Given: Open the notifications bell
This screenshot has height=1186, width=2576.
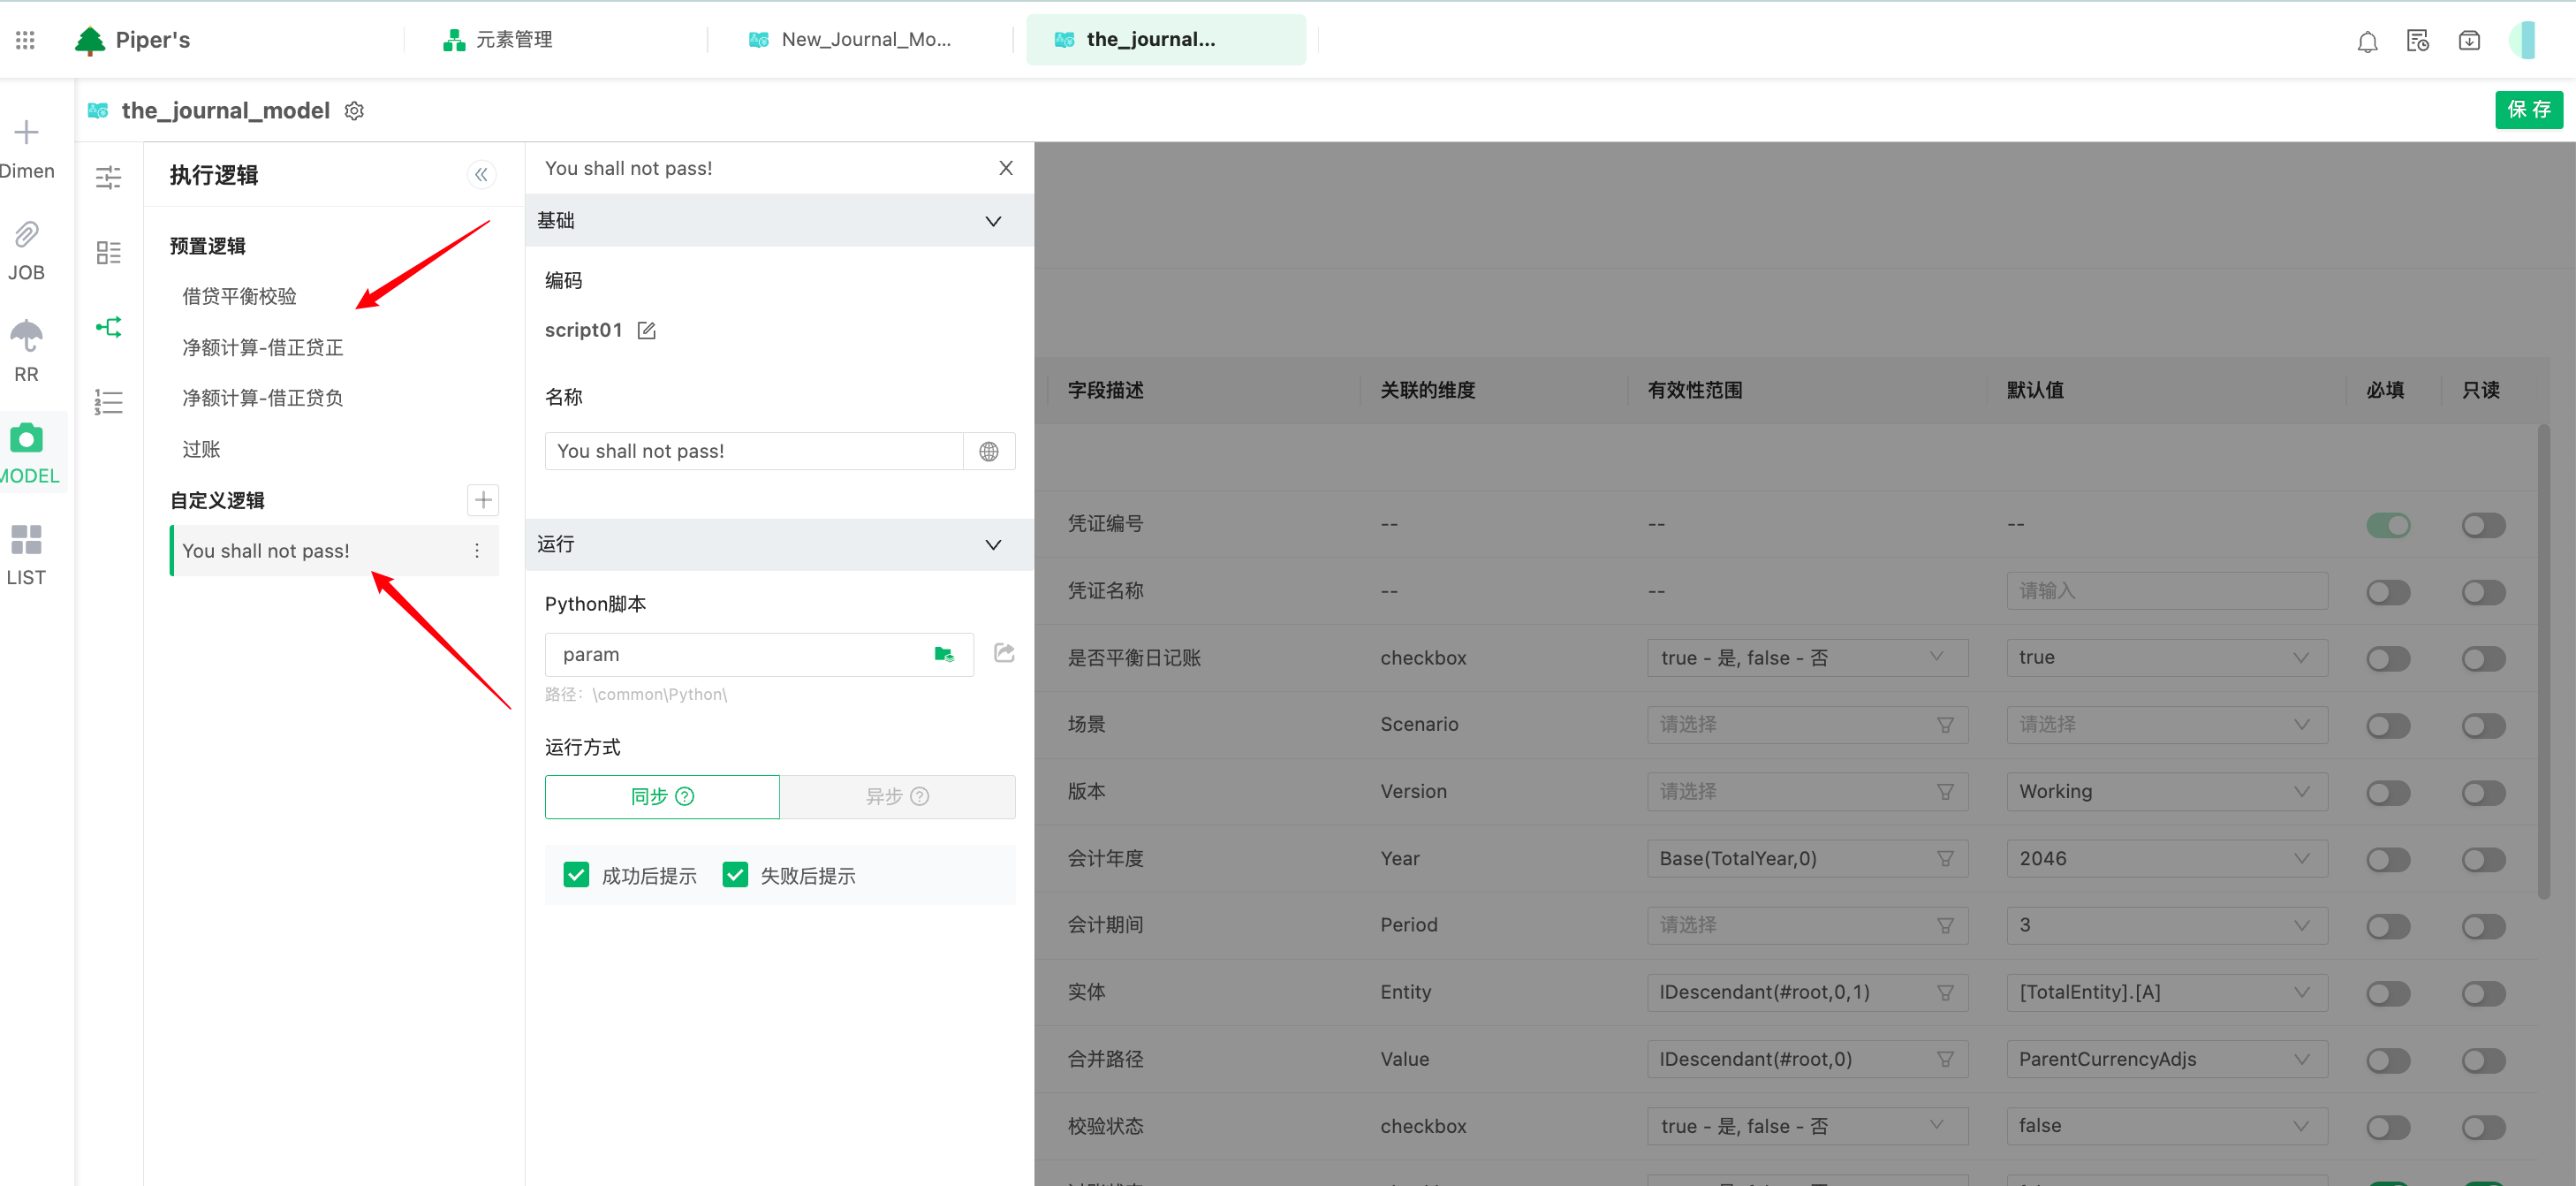Looking at the screenshot, I should point(2367,42).
